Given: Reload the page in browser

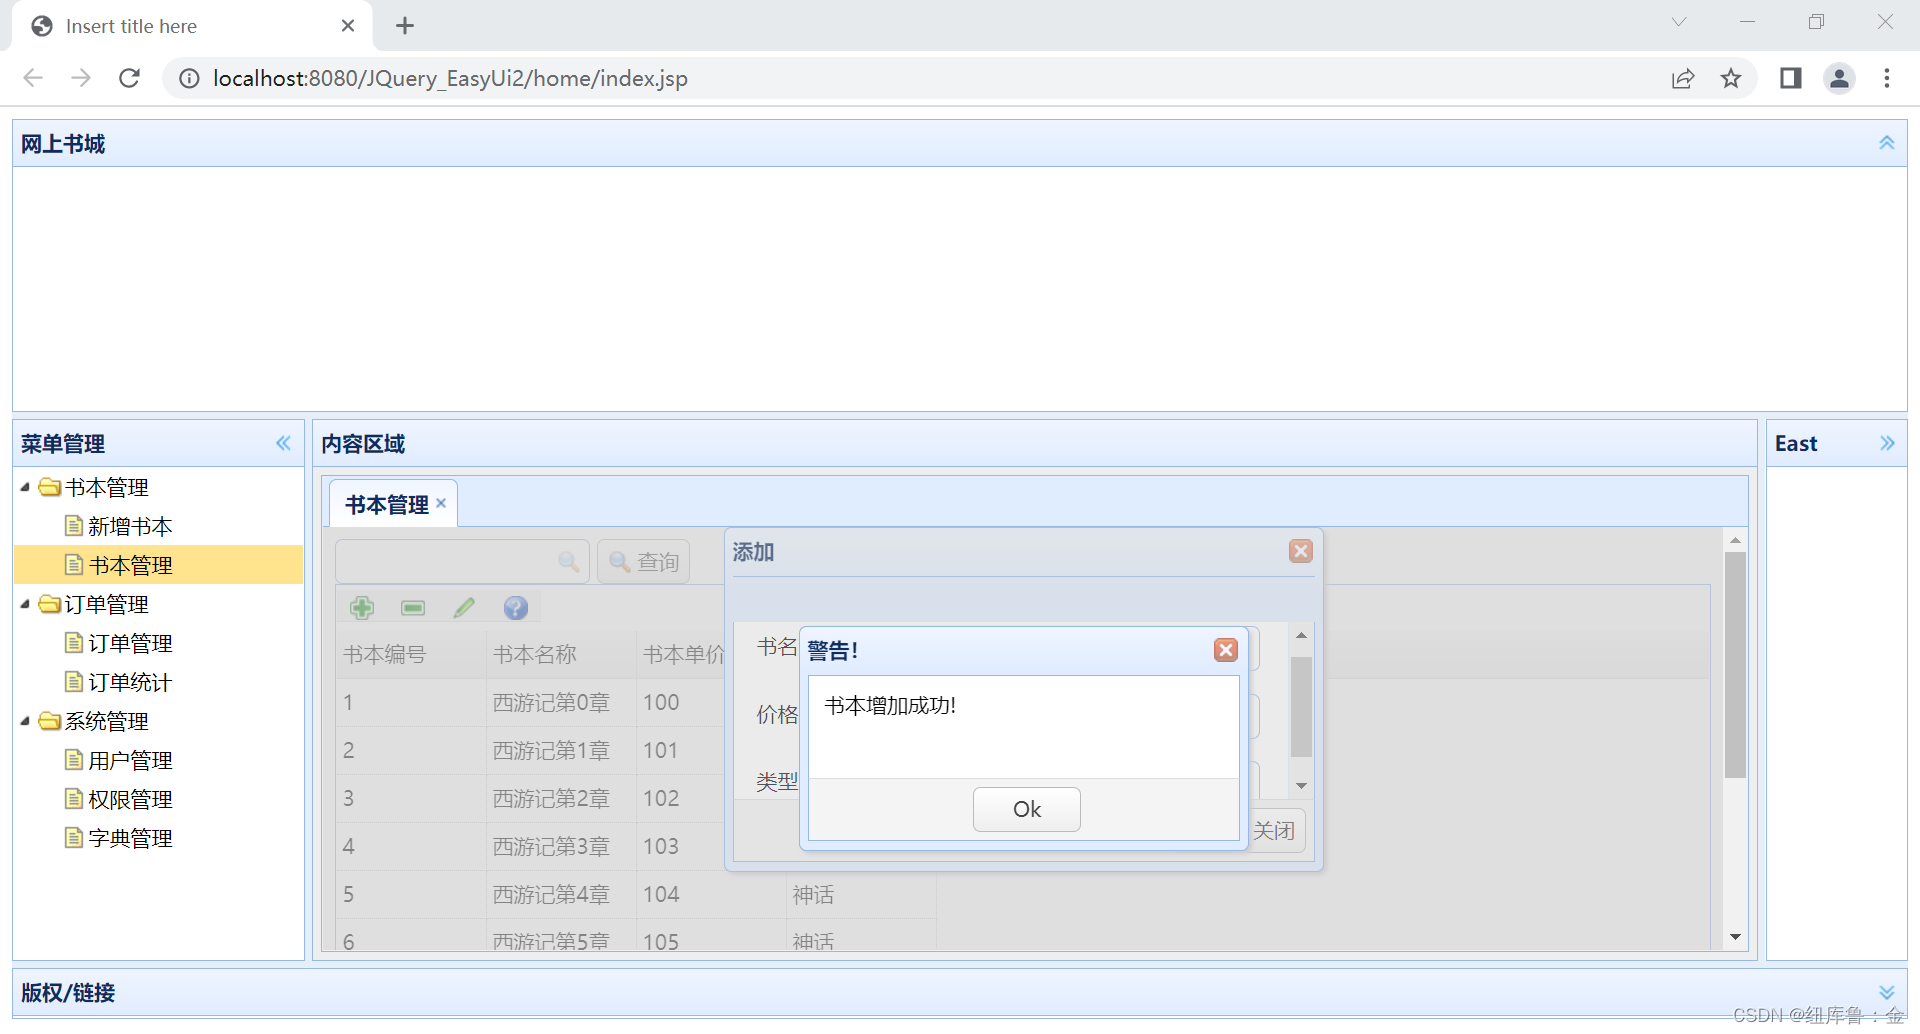Looking at the screenshot, I should pyautogui.click(x=129, y=78).
